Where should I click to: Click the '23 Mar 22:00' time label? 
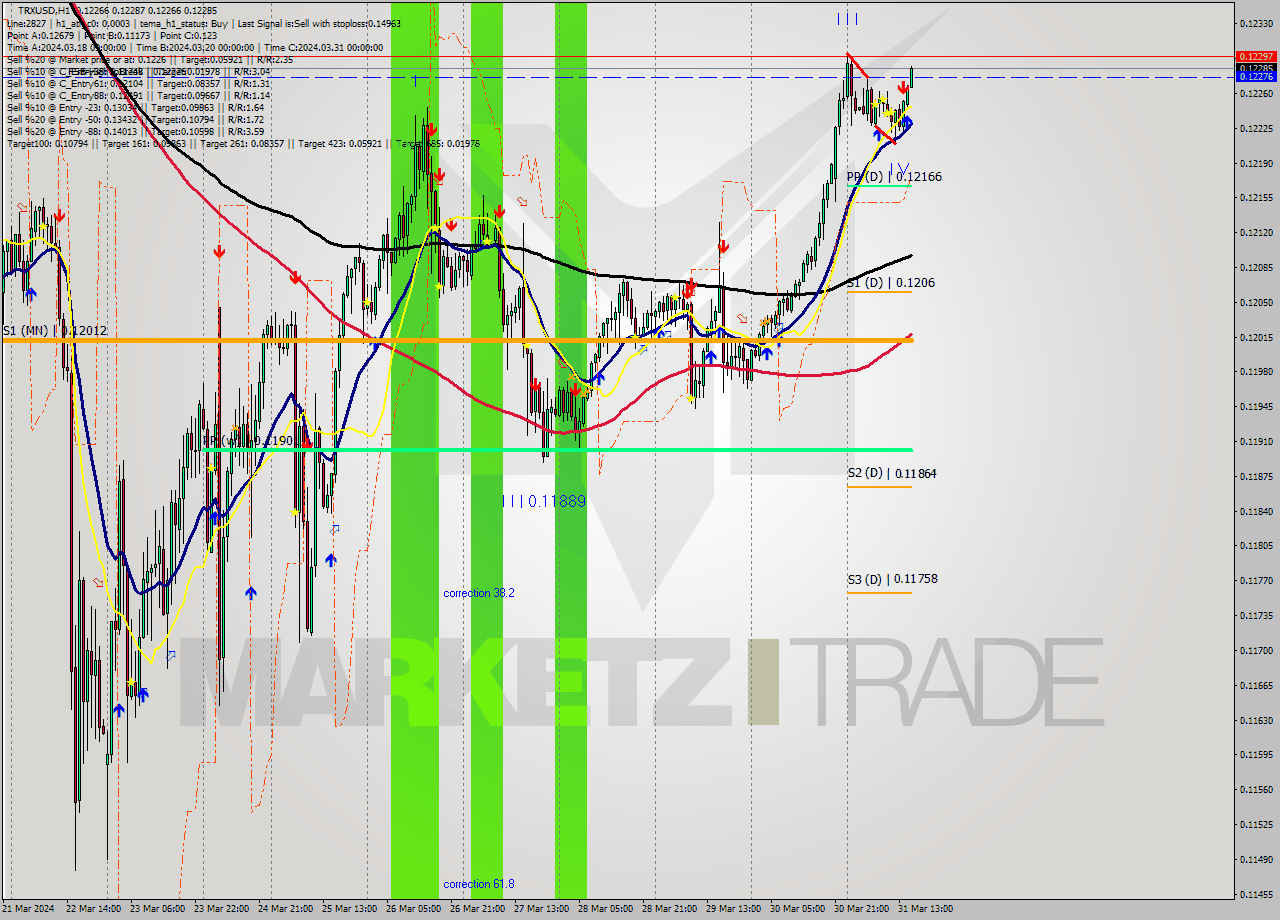click(222, 909)
